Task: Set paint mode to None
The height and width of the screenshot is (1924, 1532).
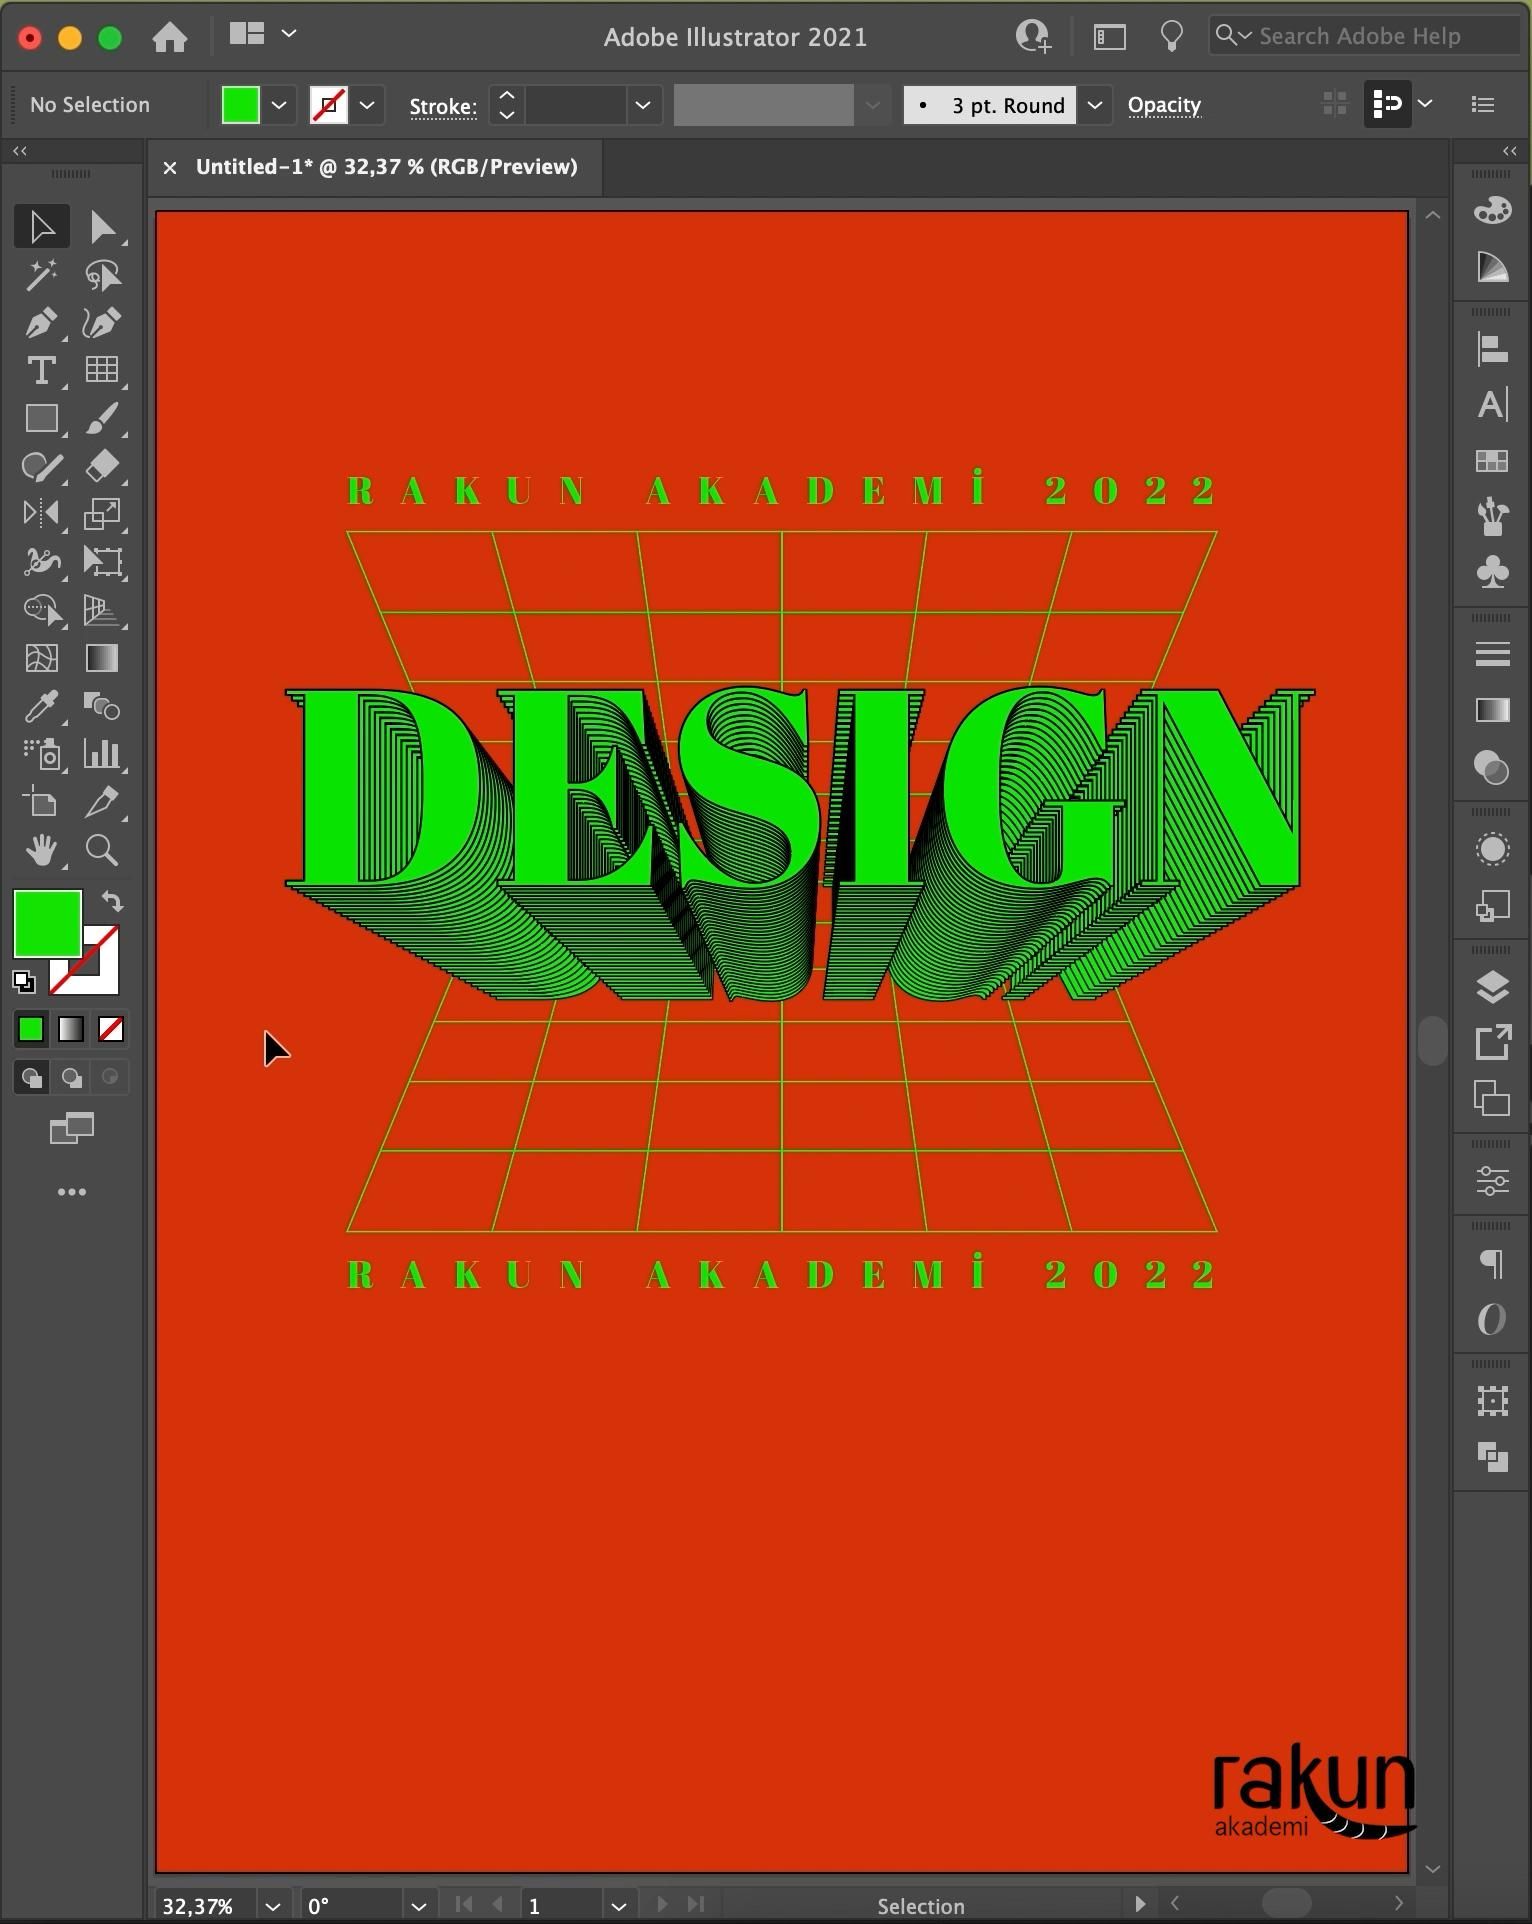Action: click(x=111, y=1029)
